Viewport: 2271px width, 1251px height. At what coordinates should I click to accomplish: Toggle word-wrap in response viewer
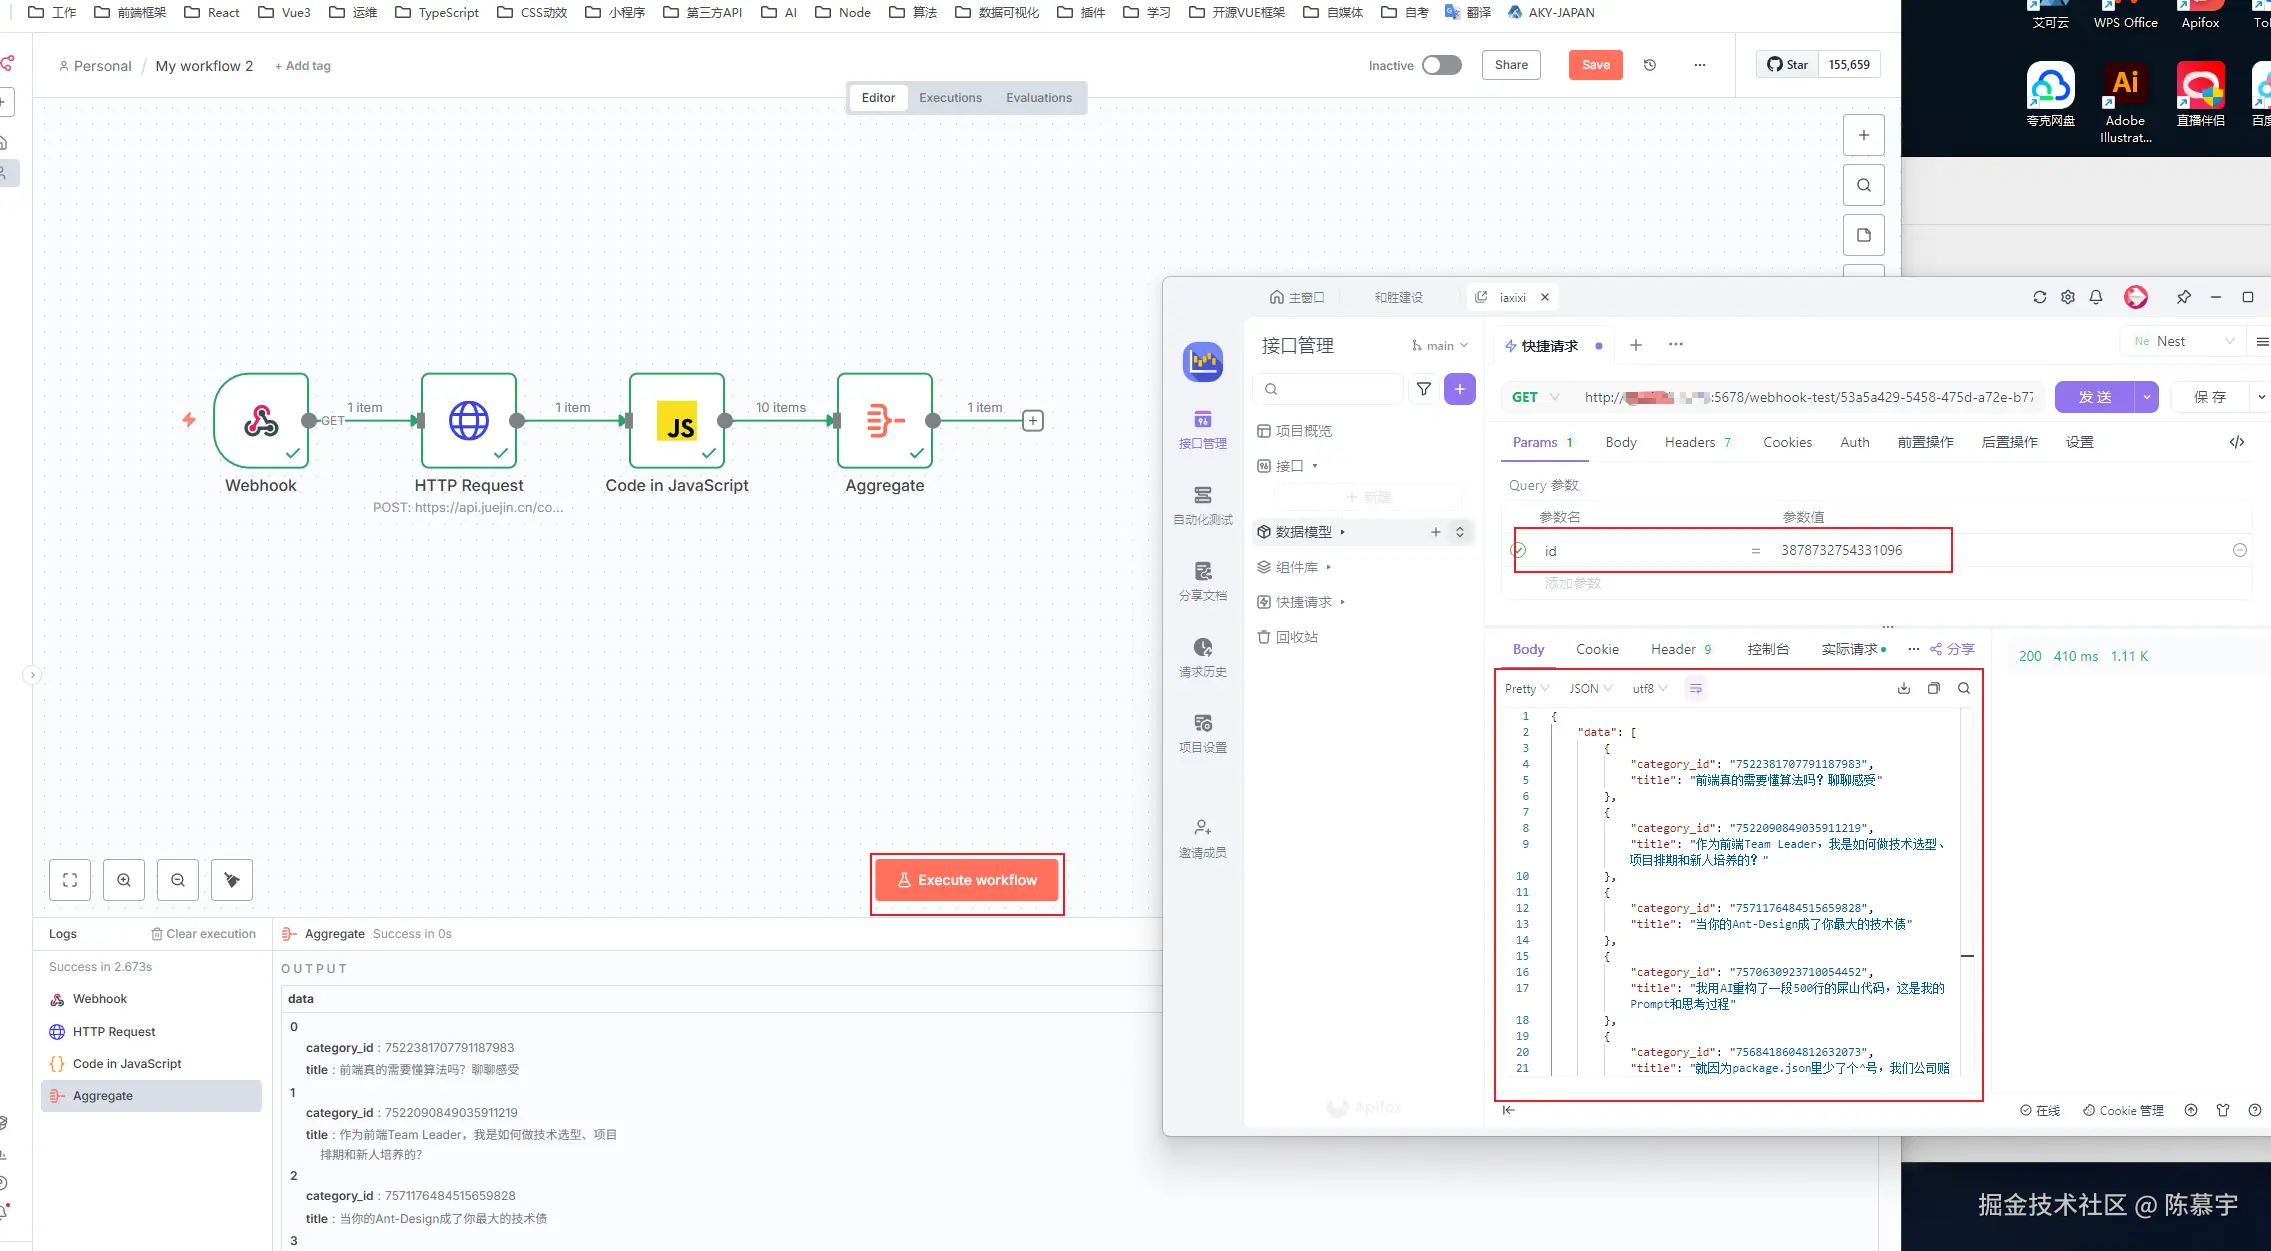click(x=1695, y=688)
